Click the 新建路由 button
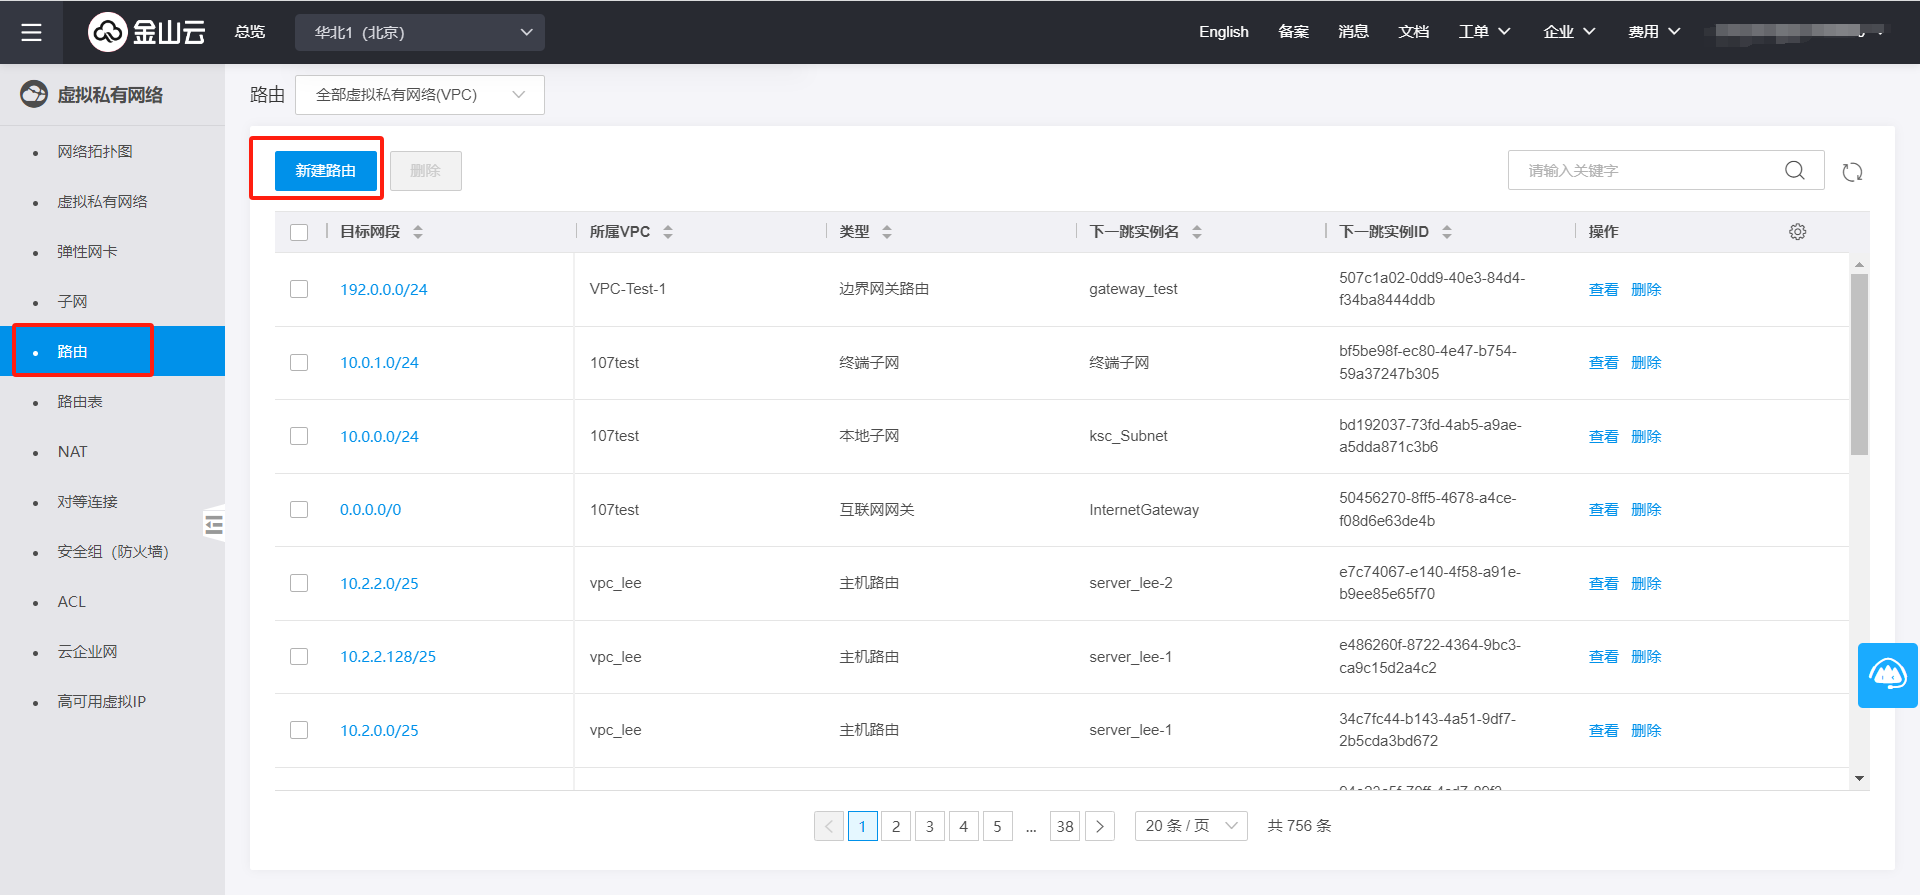Viewport: 1920px width, 895px height. (x=326, y=171)
